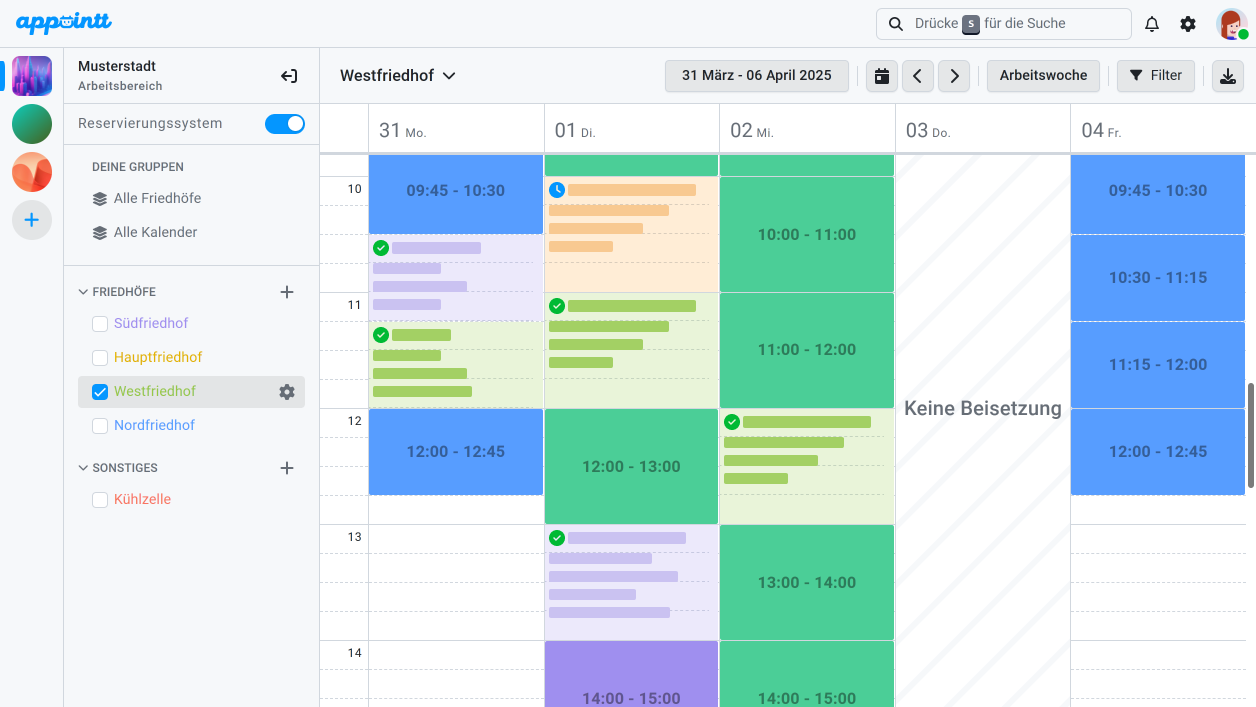Select Alle Friedhöfe group
1256x707 pixels.
(x=156, y=198)
